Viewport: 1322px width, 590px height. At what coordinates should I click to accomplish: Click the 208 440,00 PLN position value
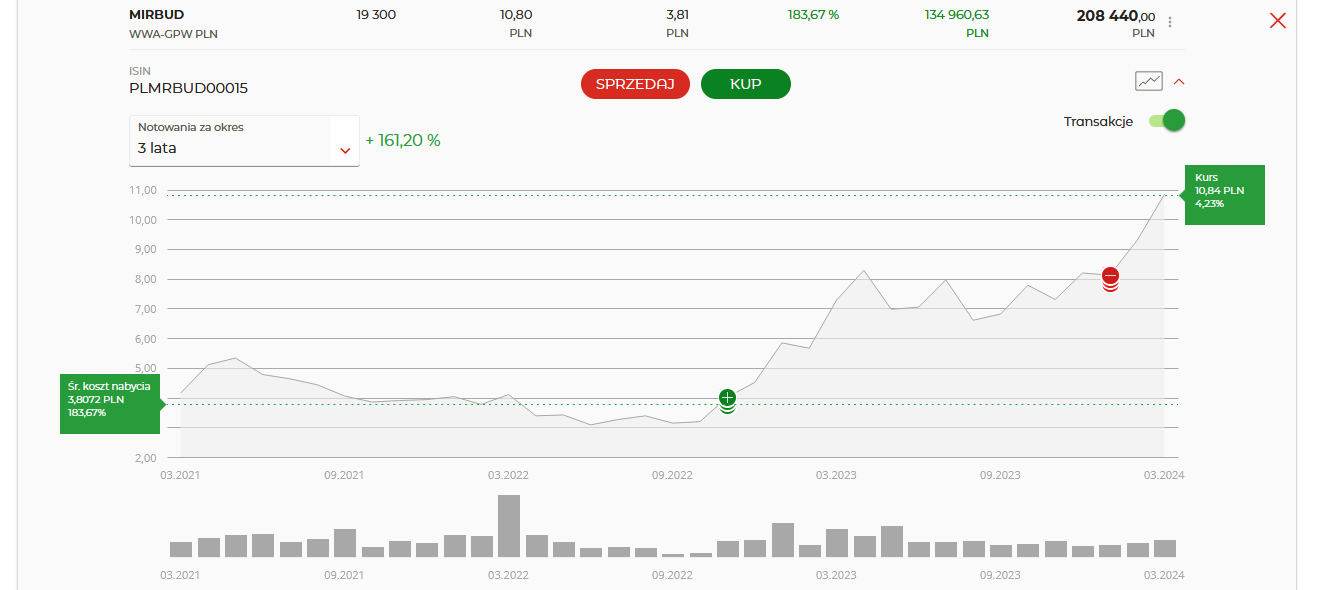[x=1115, y=16]
